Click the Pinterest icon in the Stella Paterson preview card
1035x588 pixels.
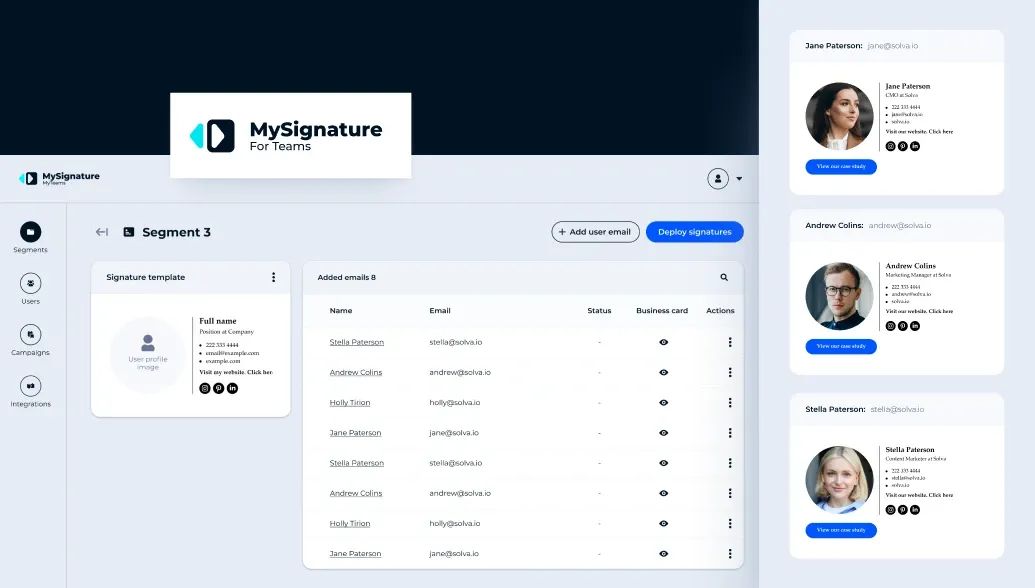click(902, 509)
